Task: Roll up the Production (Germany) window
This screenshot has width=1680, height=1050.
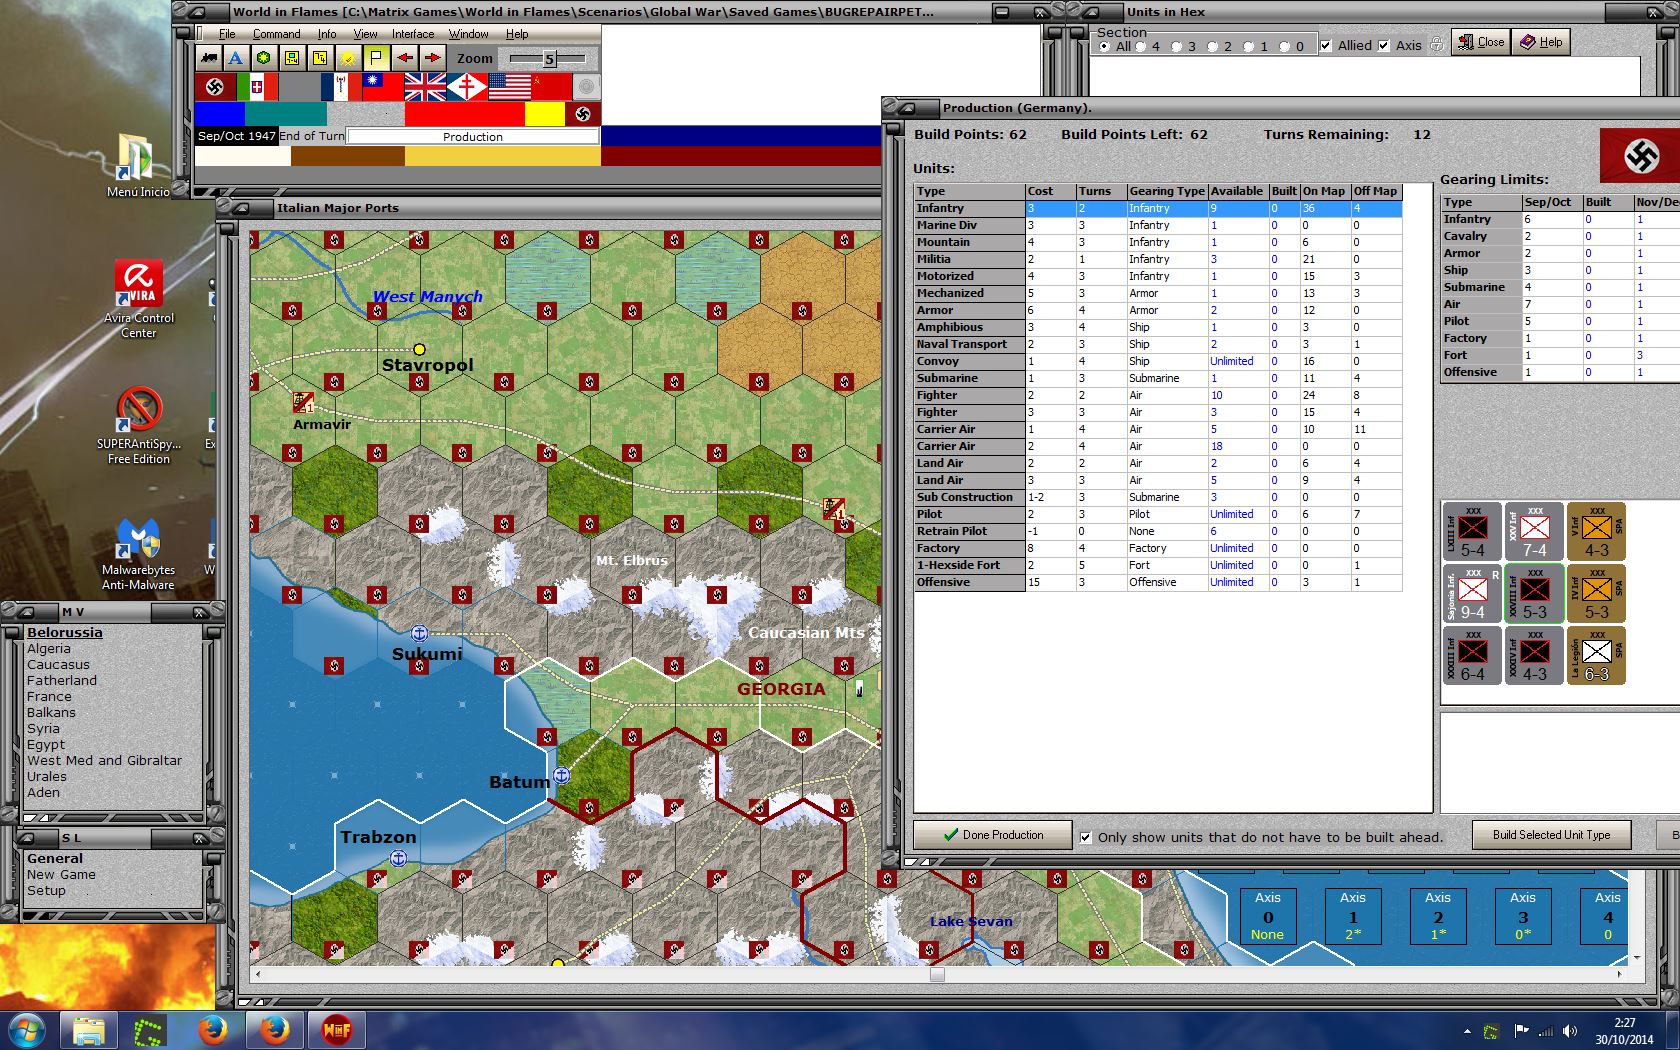Action: pyautogui.click(x=906, y=108)
